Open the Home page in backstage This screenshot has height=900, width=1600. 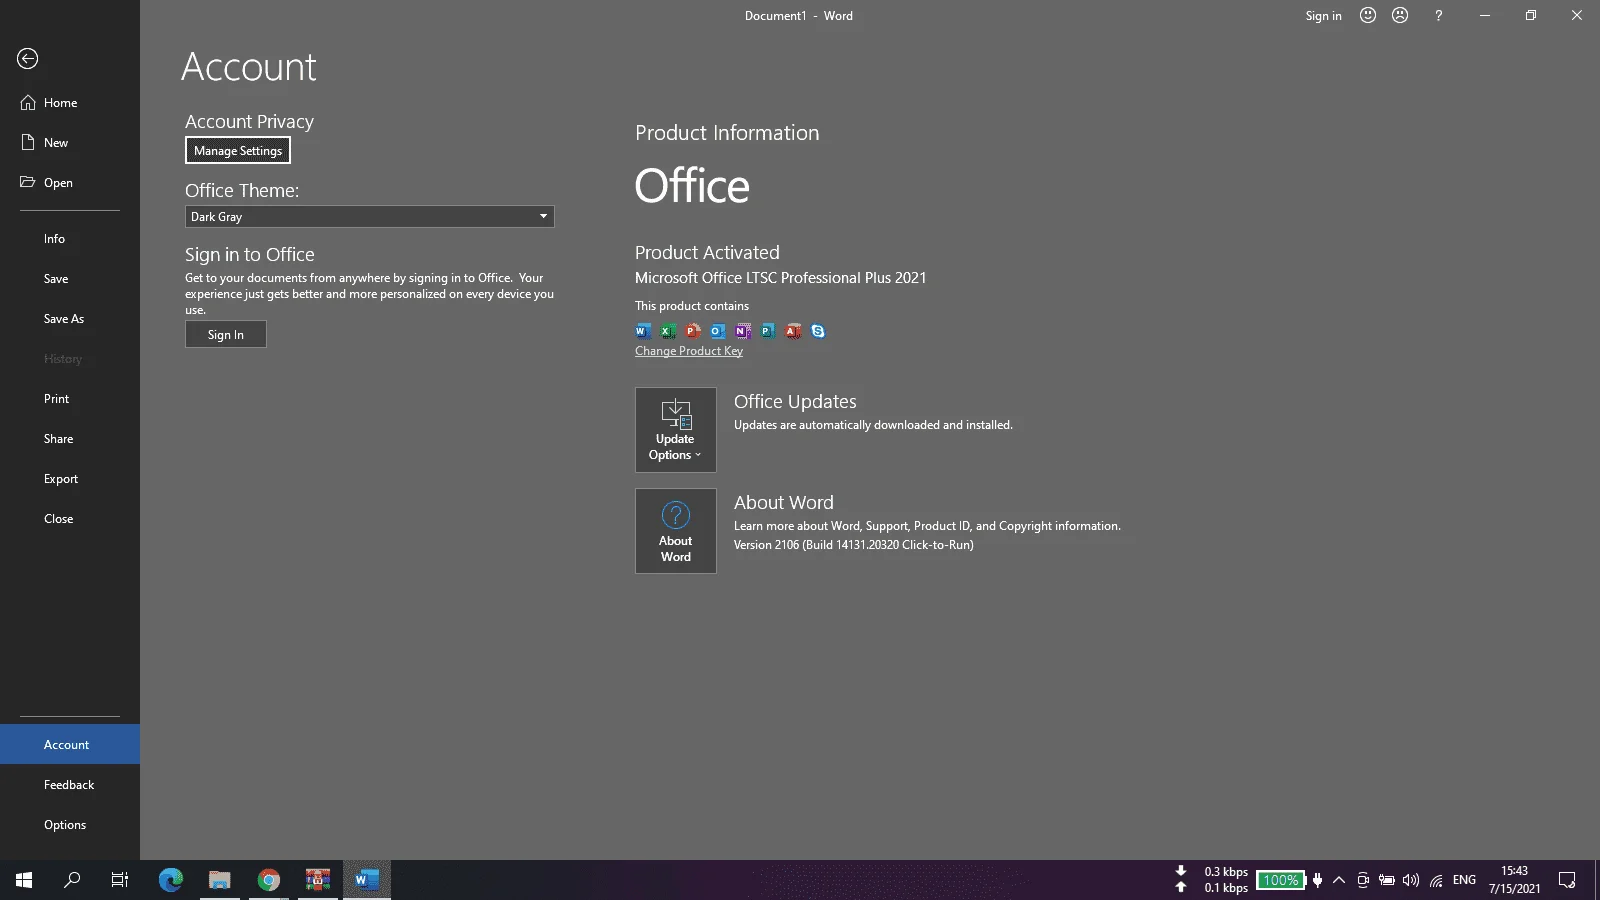pyautogui.click(x=70, y=103)
